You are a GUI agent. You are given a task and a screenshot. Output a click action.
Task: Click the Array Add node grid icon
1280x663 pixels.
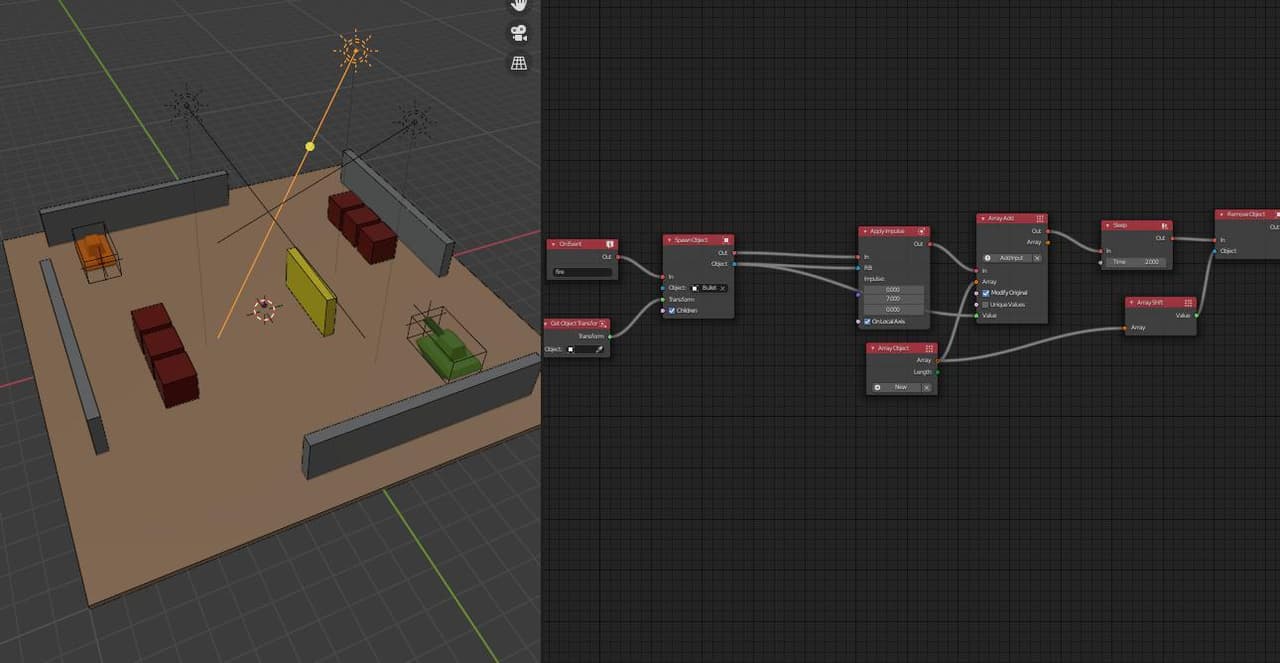[1040, 219]
